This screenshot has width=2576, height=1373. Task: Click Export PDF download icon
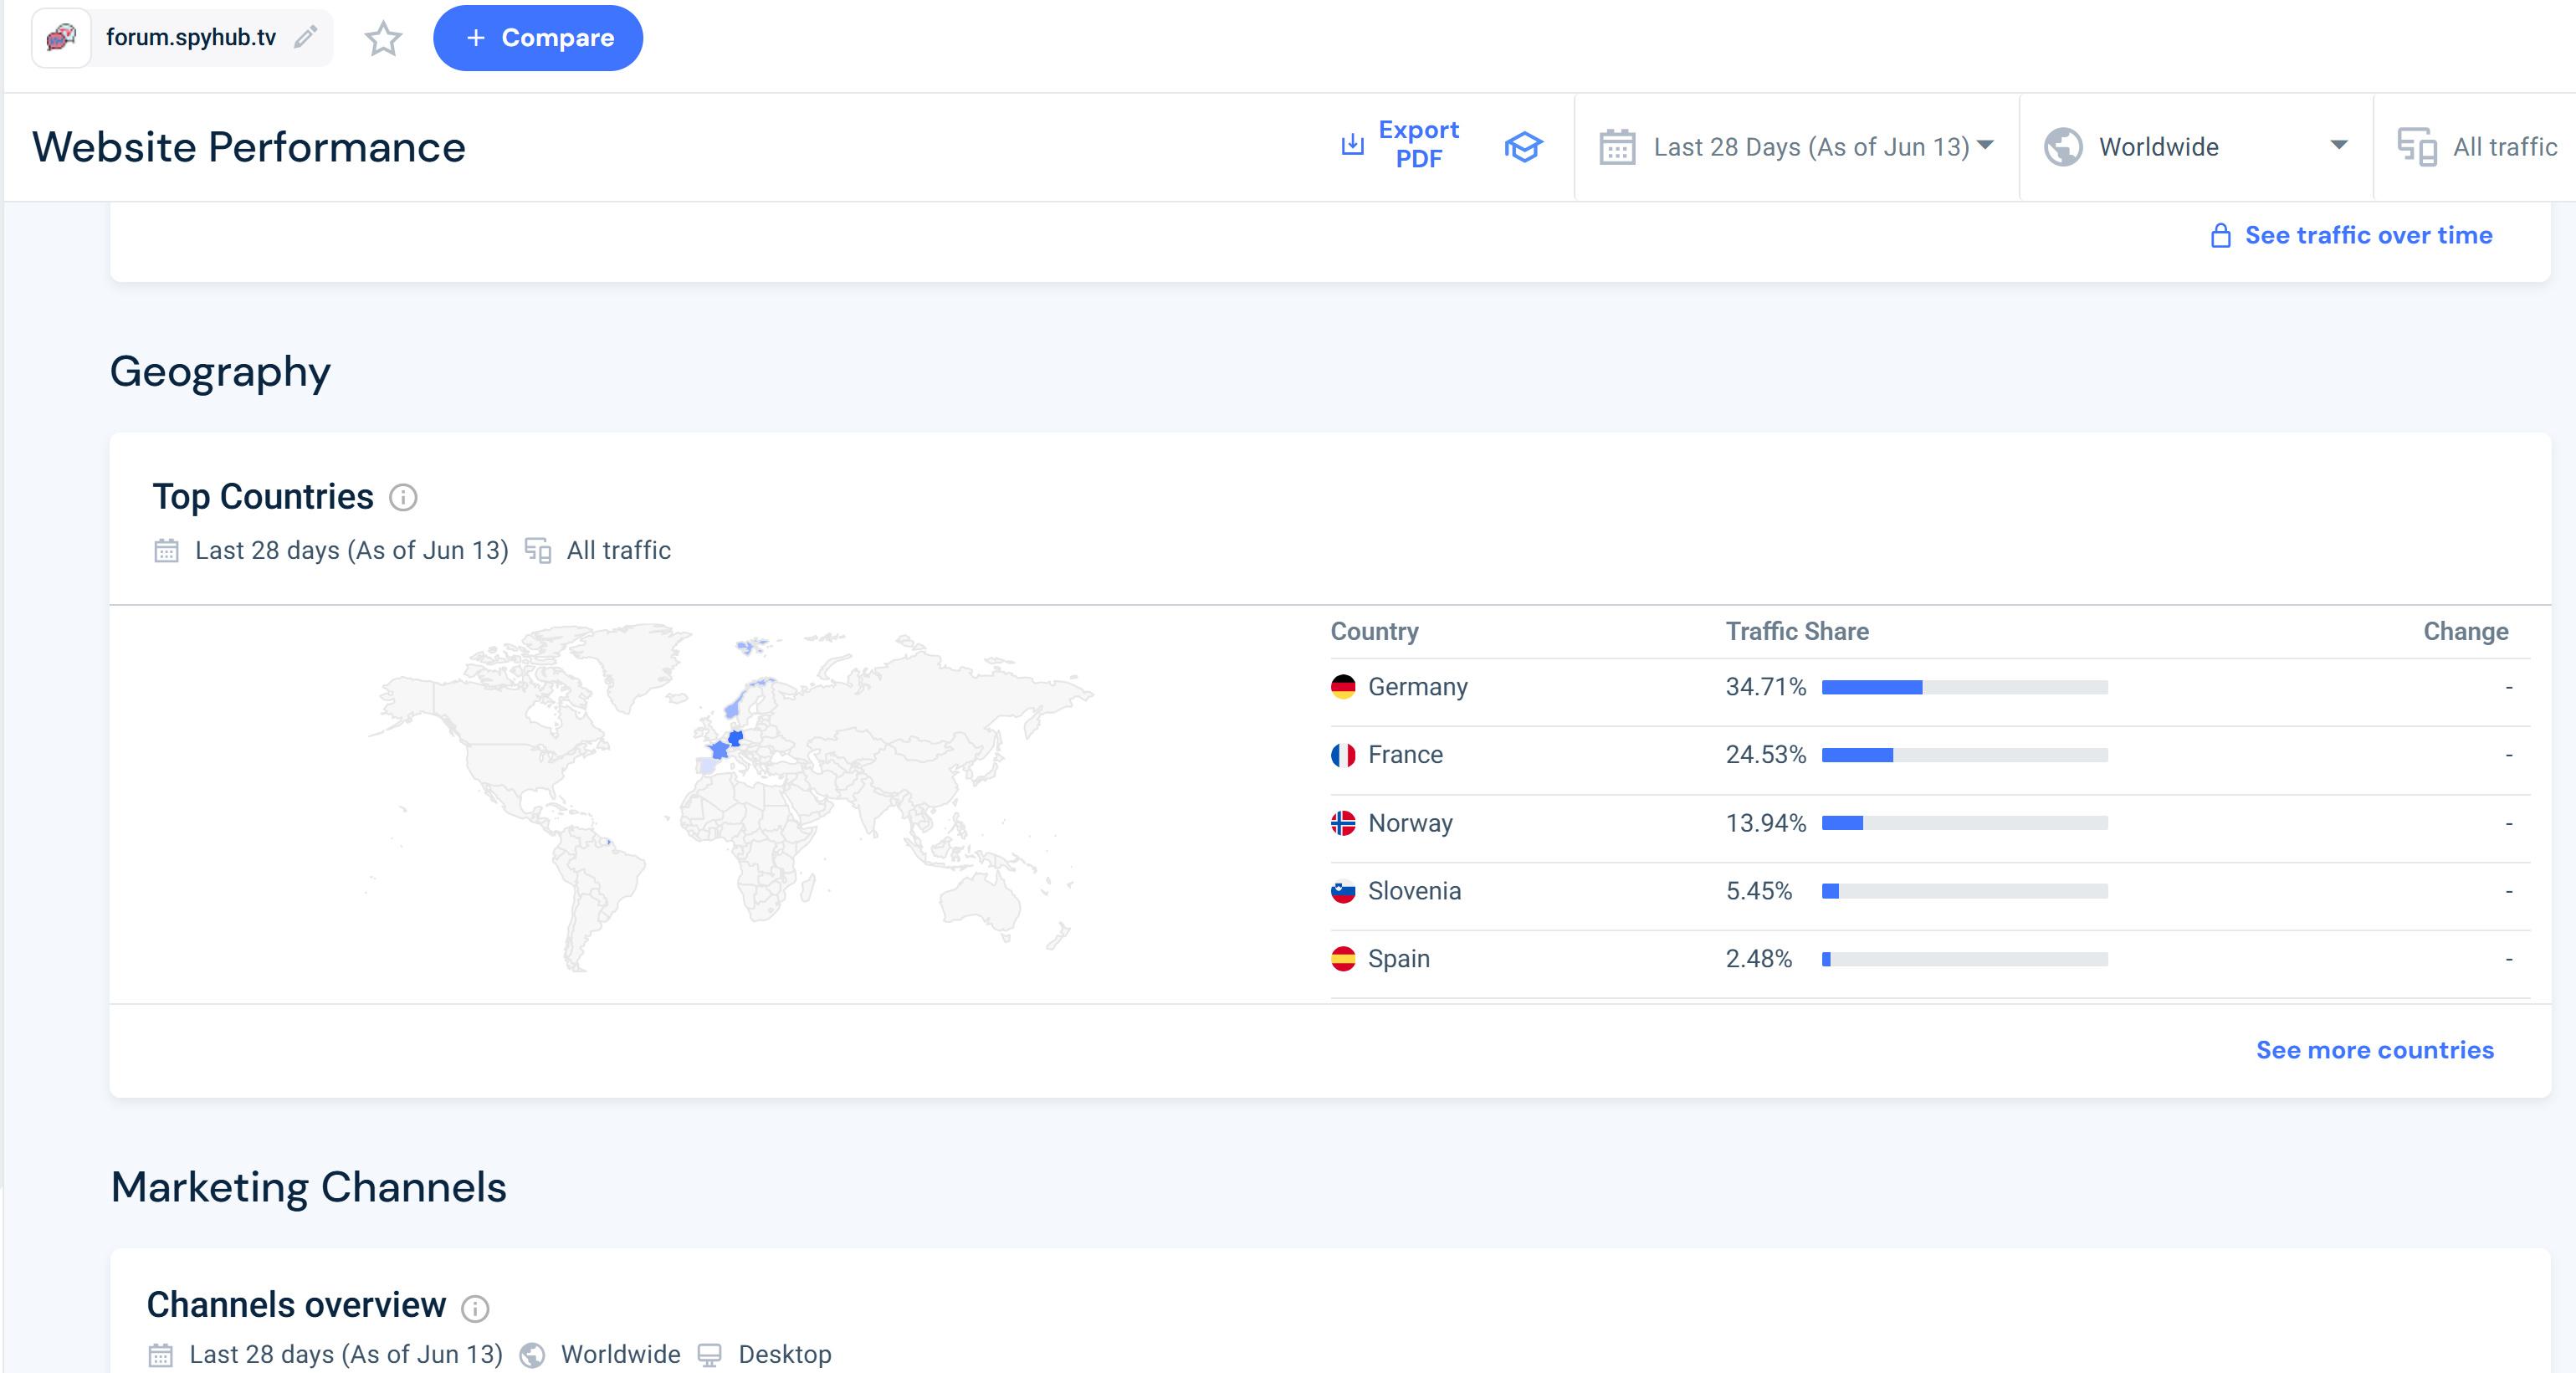tap(1352, 145)
